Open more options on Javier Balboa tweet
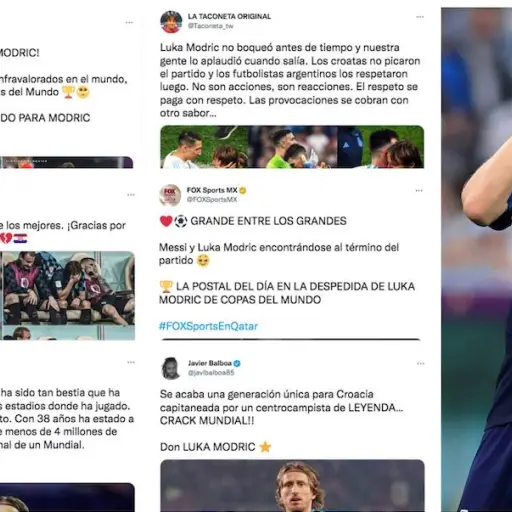The width and height of the screenshot is (512, 512). [x=420, y=363]
